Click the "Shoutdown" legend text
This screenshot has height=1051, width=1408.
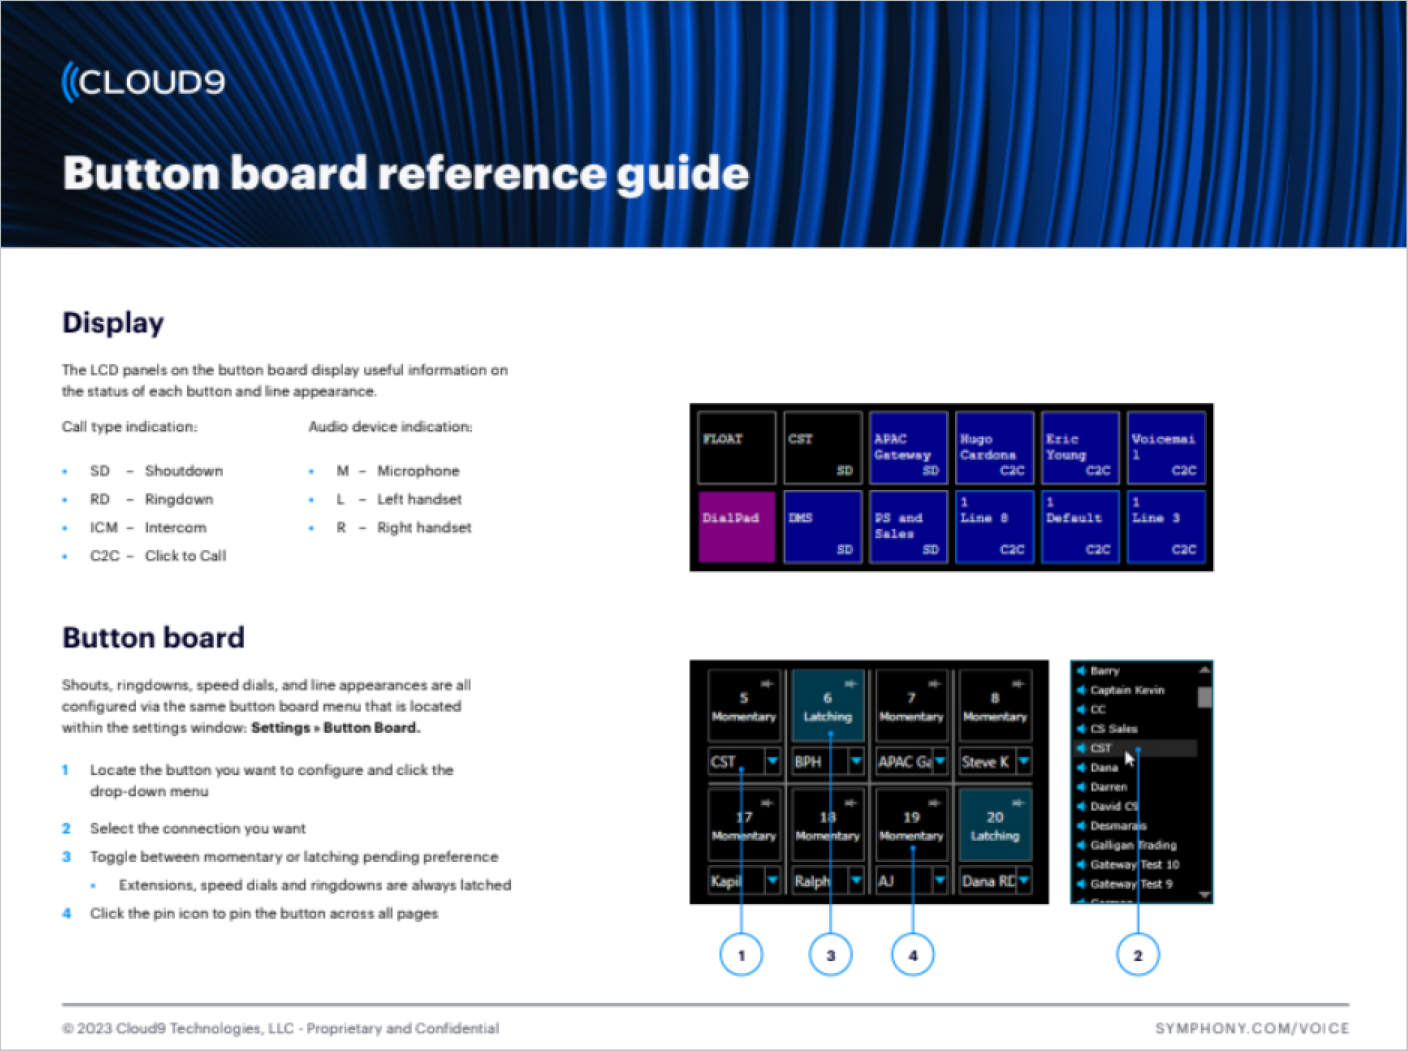184,471
